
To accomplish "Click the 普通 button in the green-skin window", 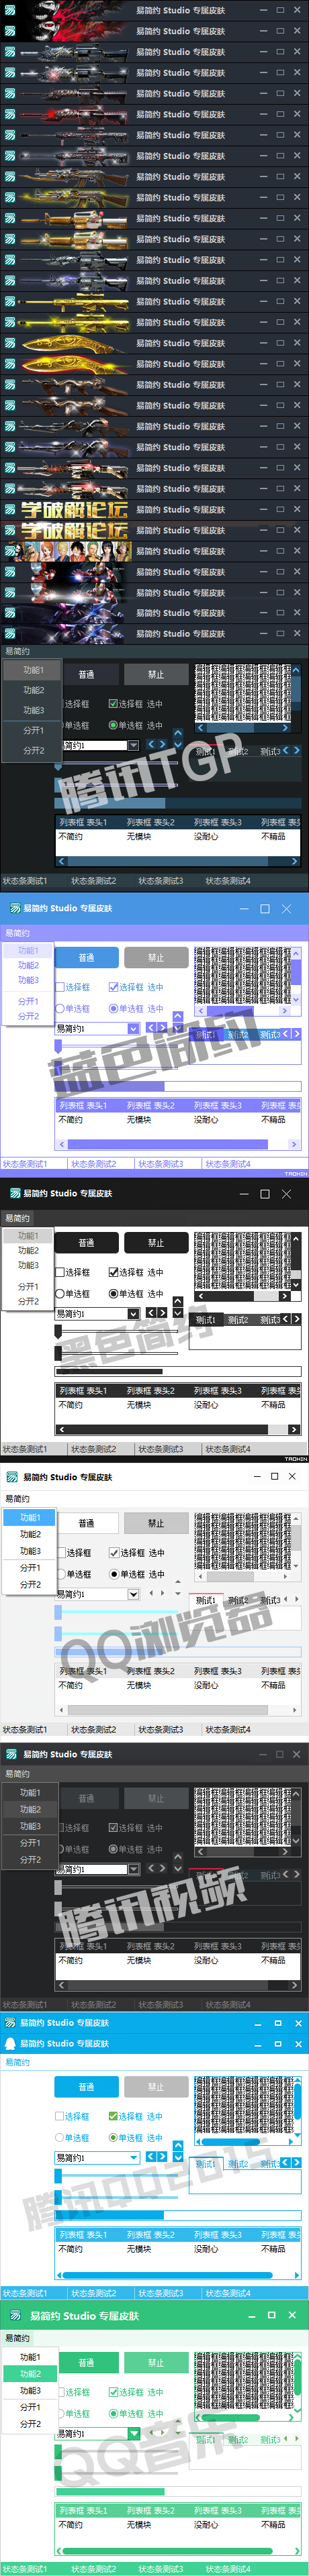I will (86, 2363).
